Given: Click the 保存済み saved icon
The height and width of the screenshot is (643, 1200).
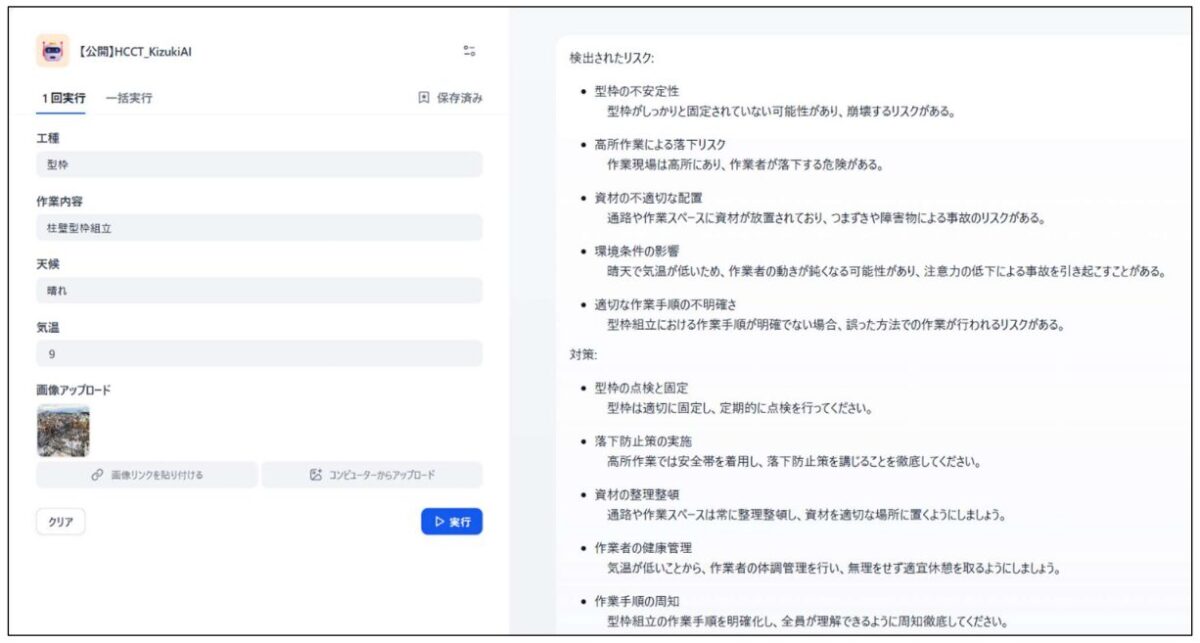Looking at the screenshot, I should point(424,98).
